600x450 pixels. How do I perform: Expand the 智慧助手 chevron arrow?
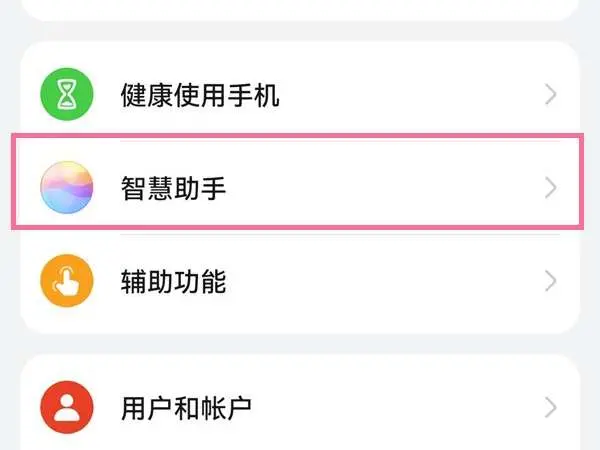[x=550, y=188]
